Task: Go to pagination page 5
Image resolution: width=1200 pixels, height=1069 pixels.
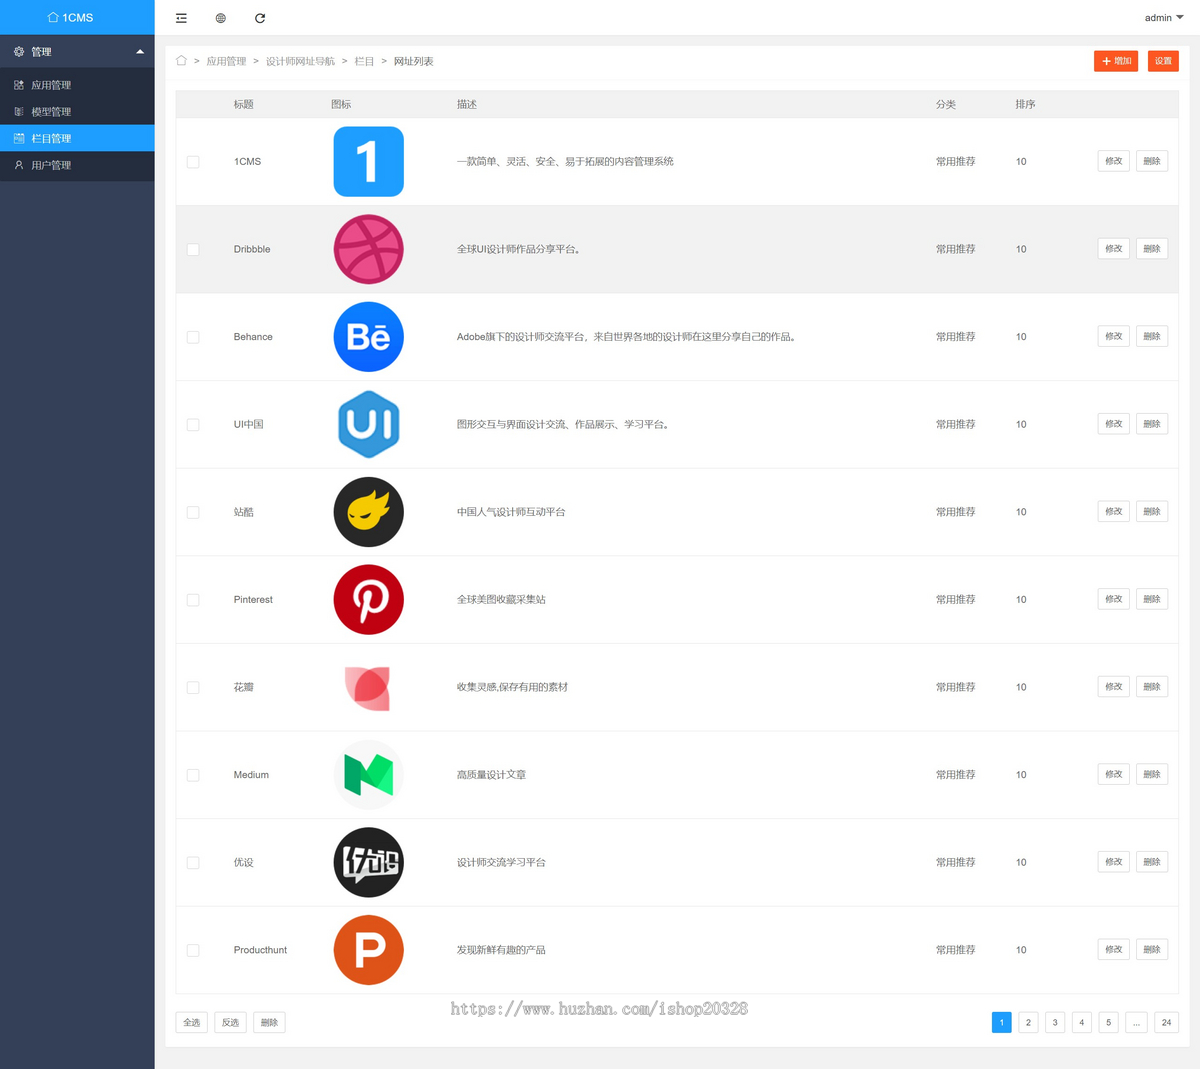Action: click(1108, 1022)
